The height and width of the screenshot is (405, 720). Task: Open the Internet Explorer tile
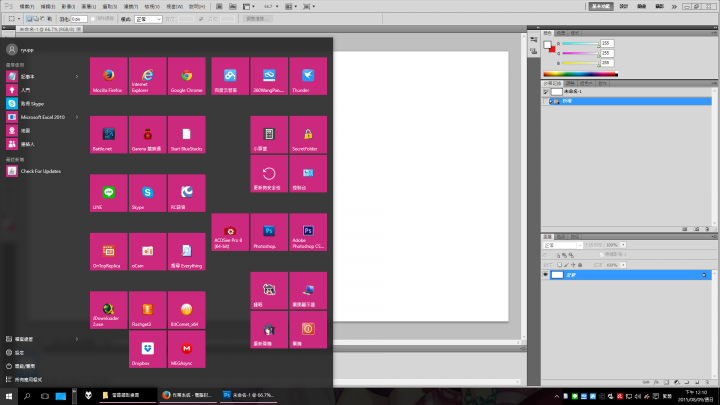point(148,75)
